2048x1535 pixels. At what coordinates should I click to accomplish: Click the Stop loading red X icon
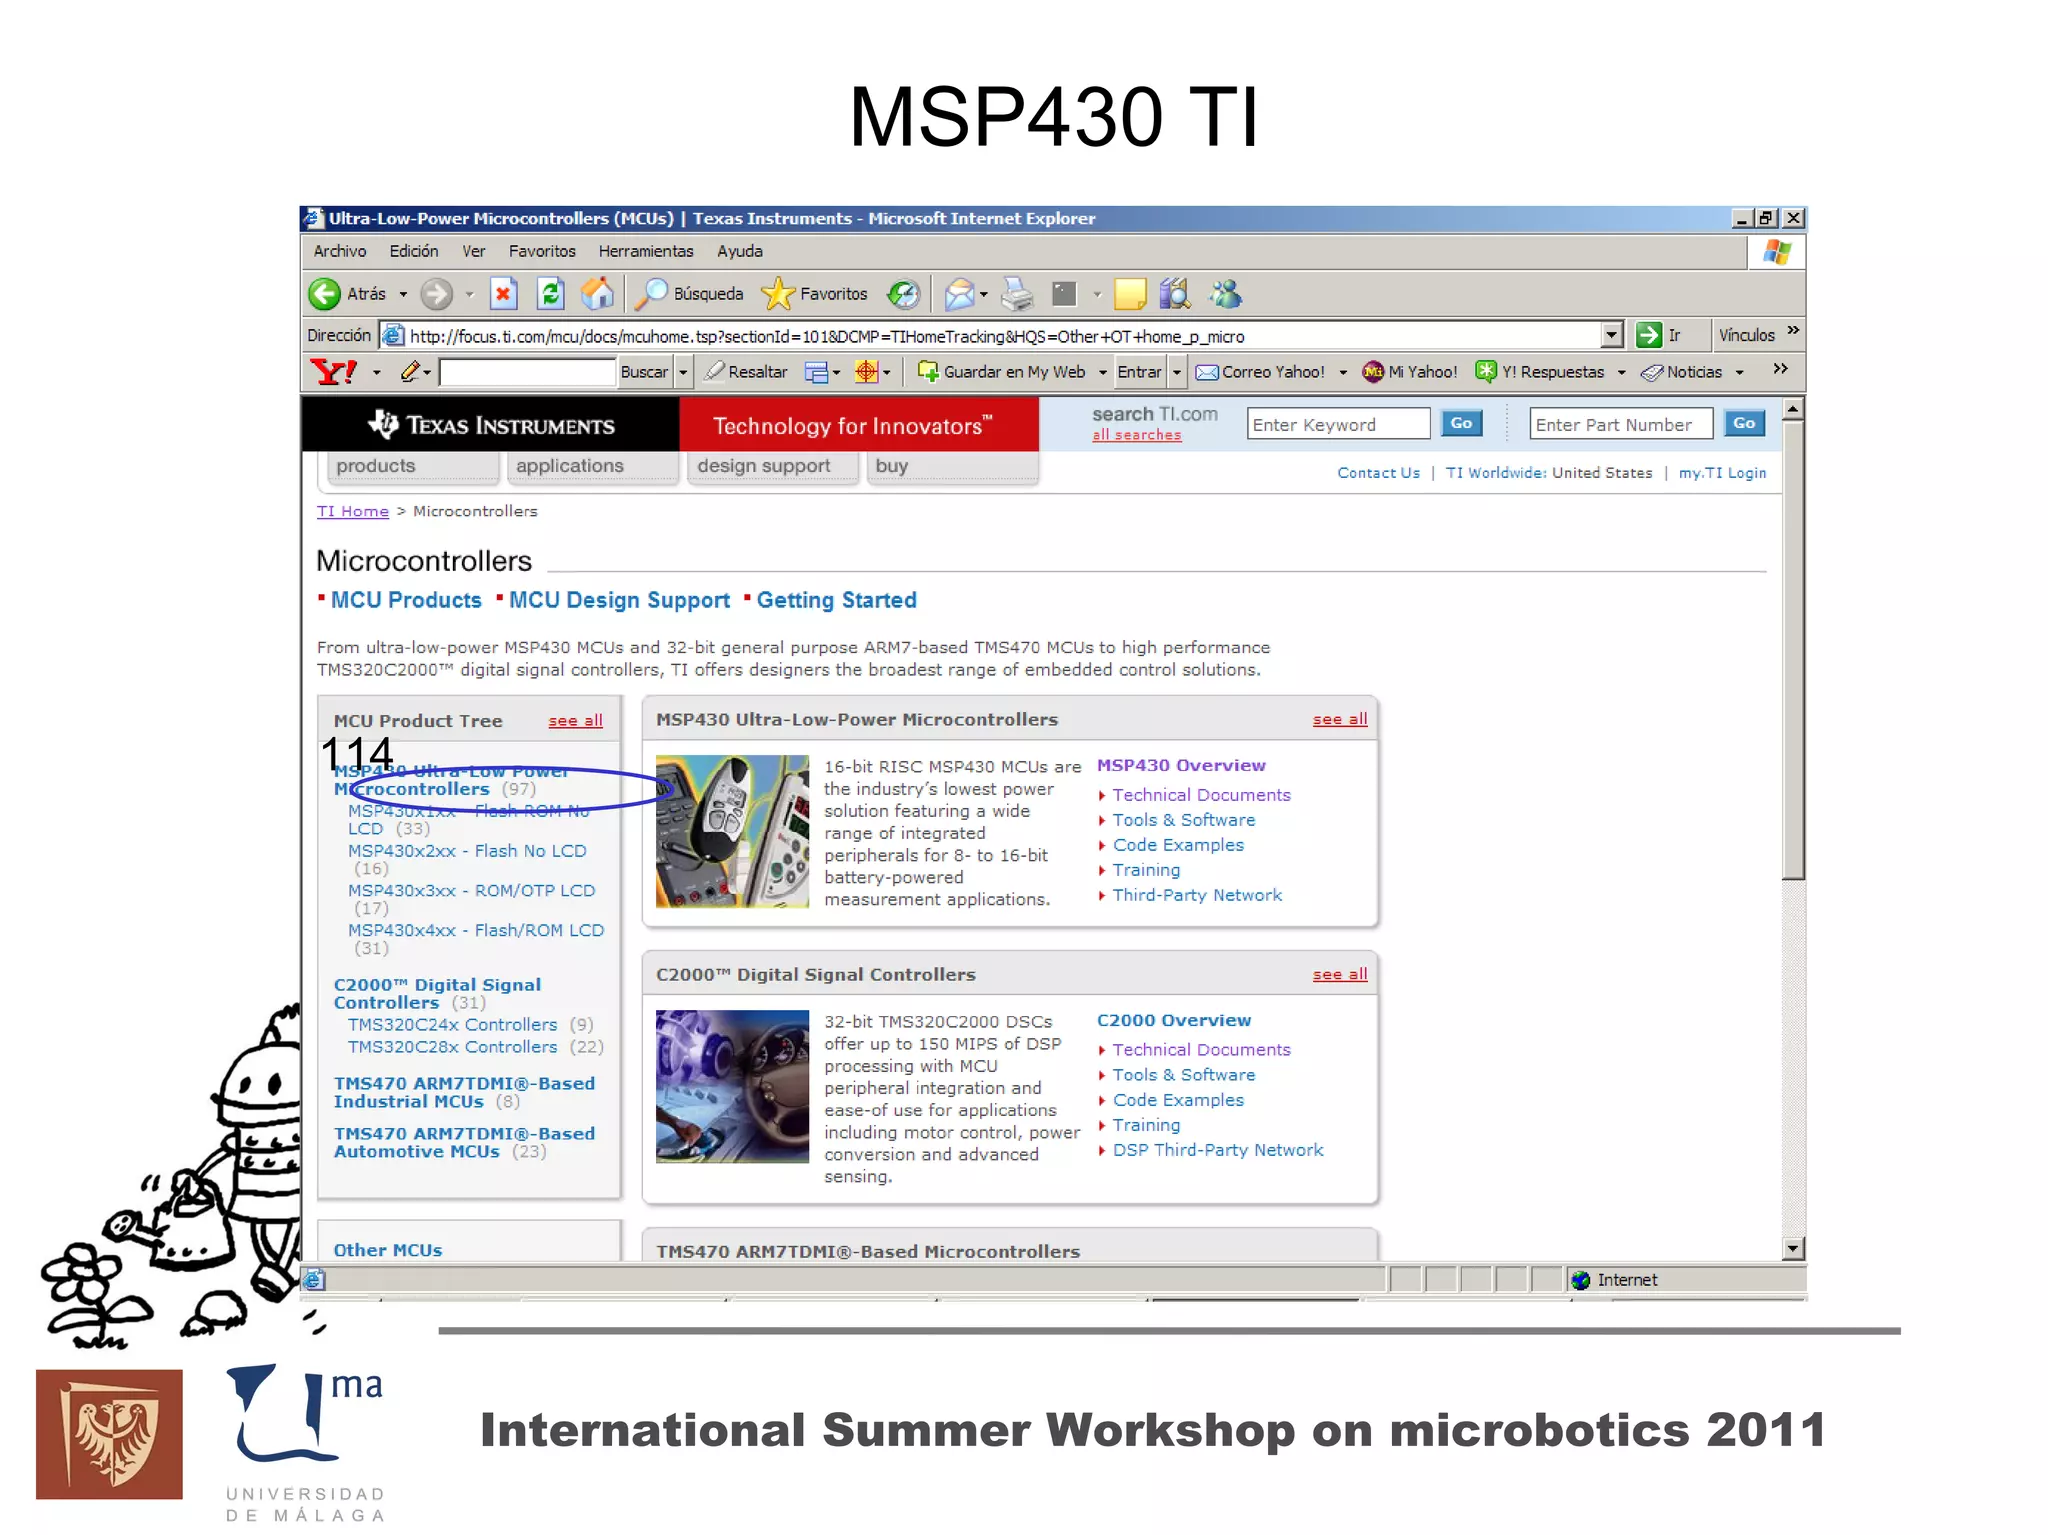503,294
